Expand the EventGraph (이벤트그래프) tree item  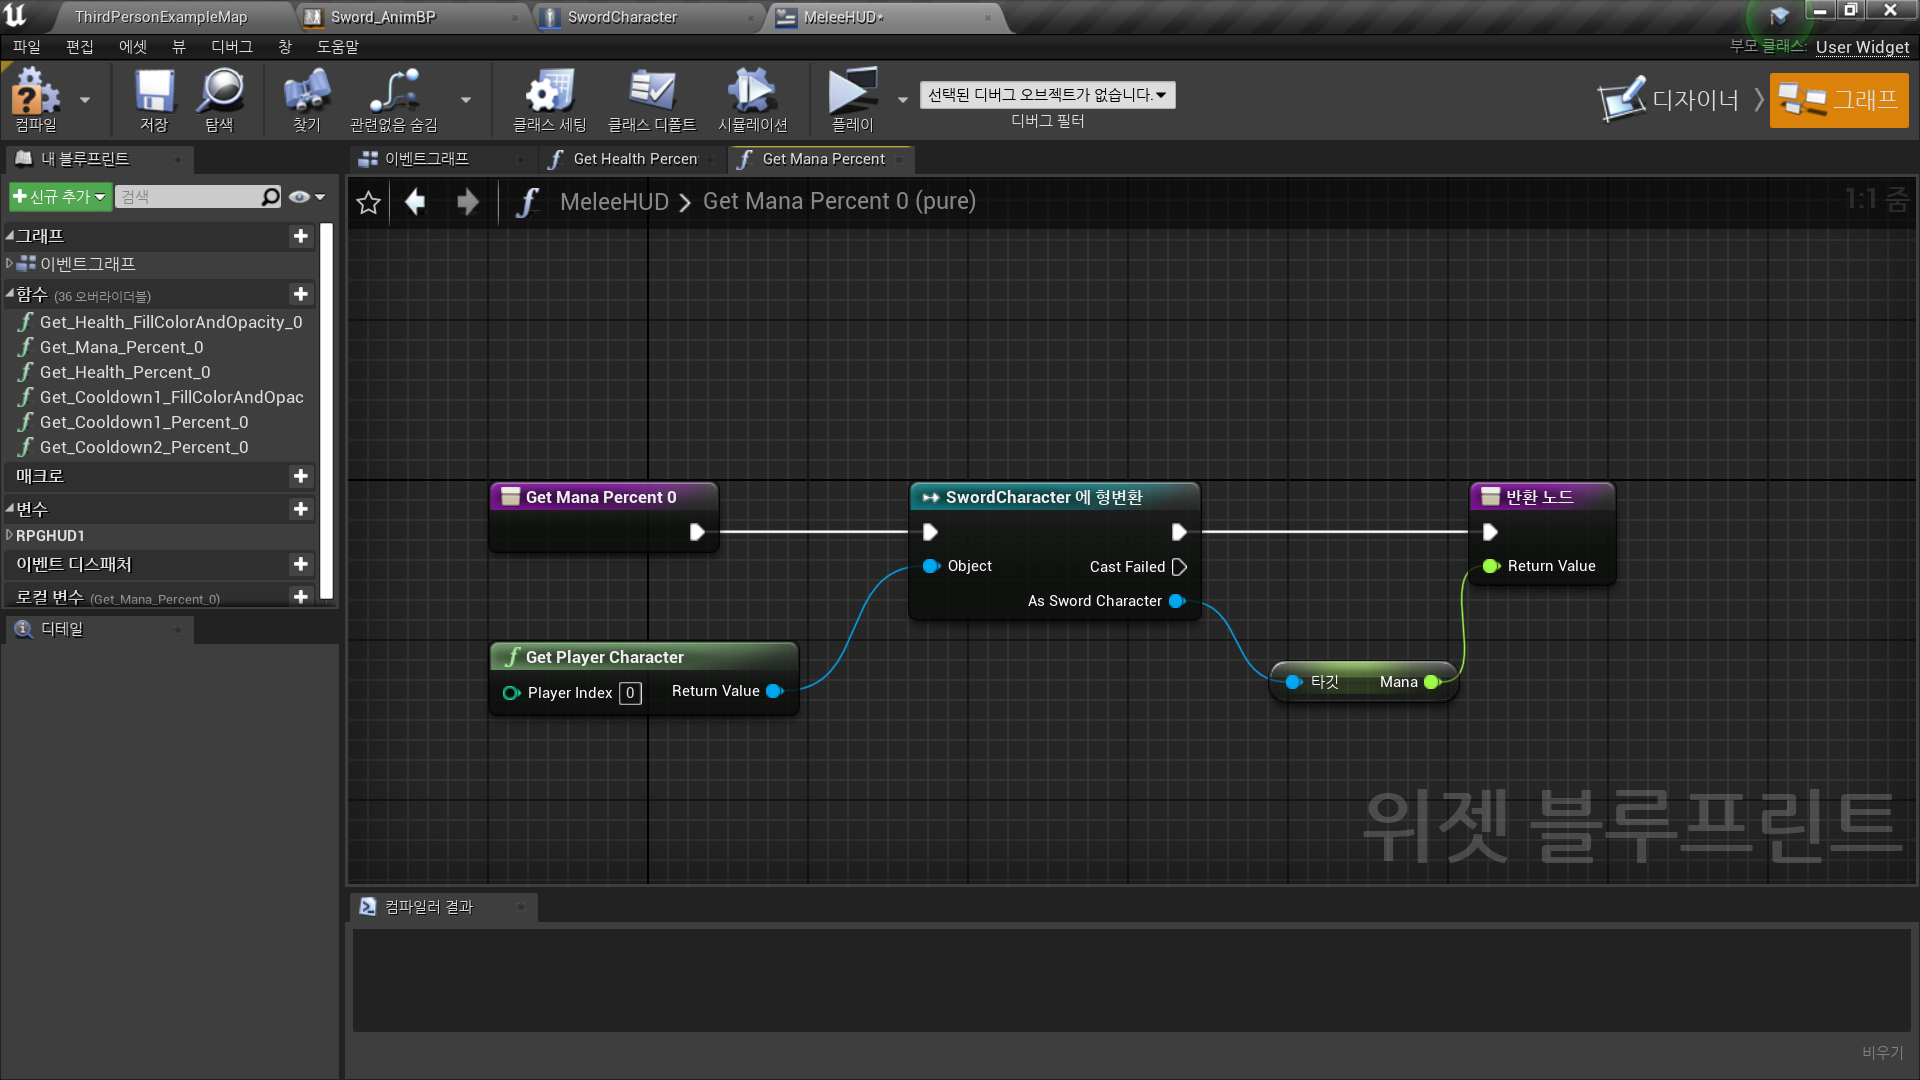point(9,264)
